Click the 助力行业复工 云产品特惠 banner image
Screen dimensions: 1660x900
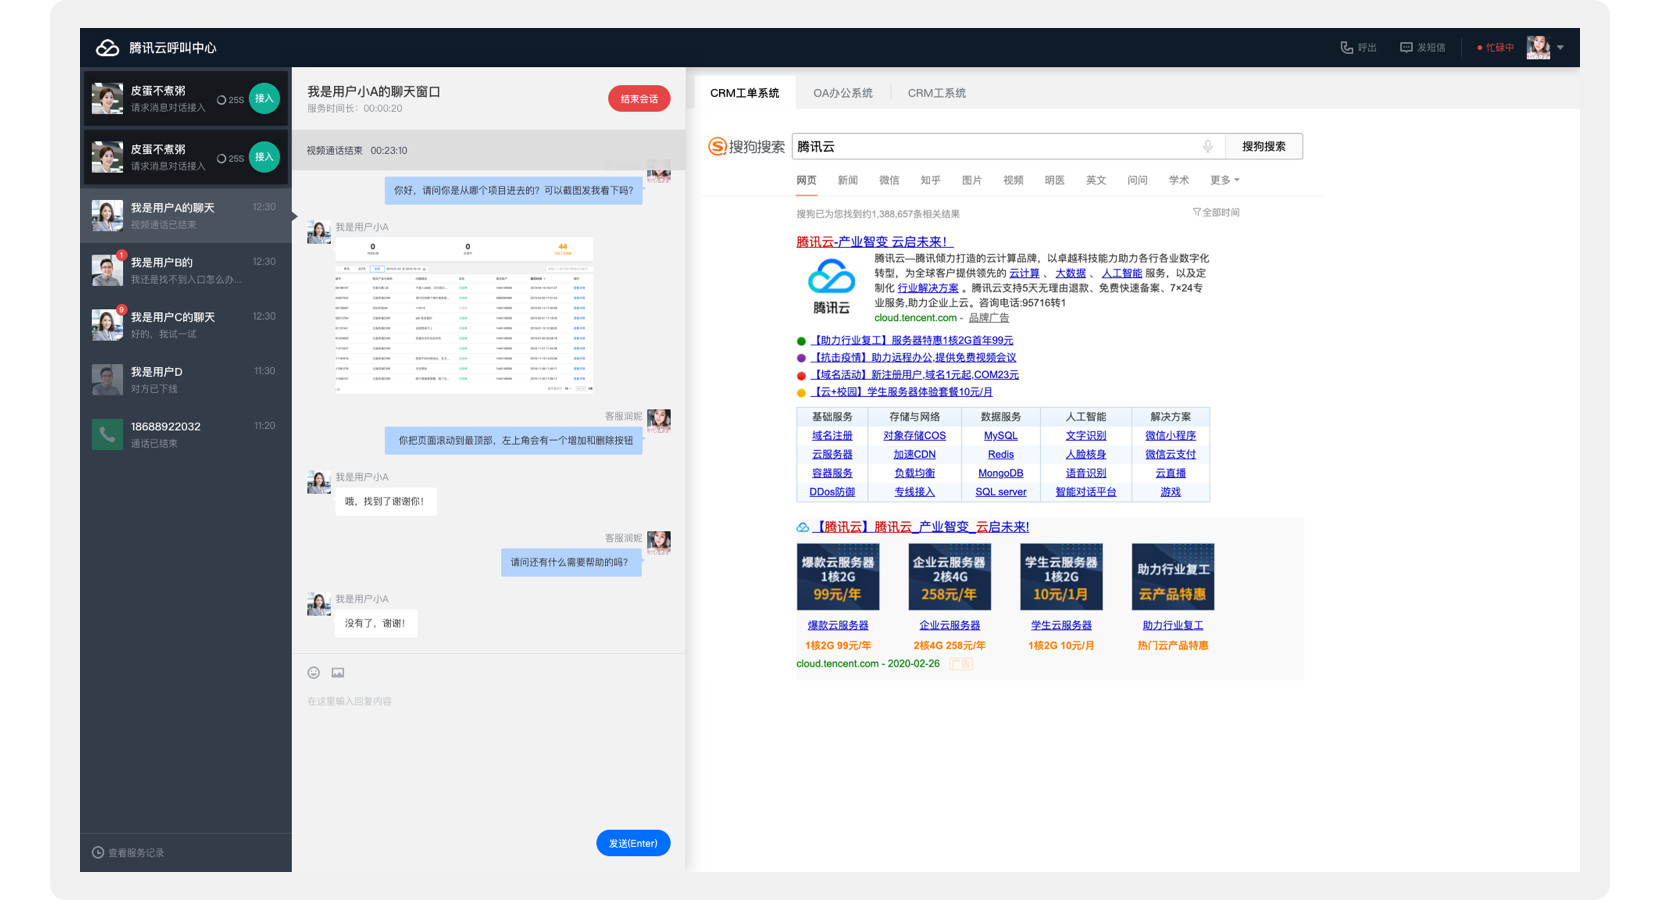pyautogui.click(x=1173, y=577)
